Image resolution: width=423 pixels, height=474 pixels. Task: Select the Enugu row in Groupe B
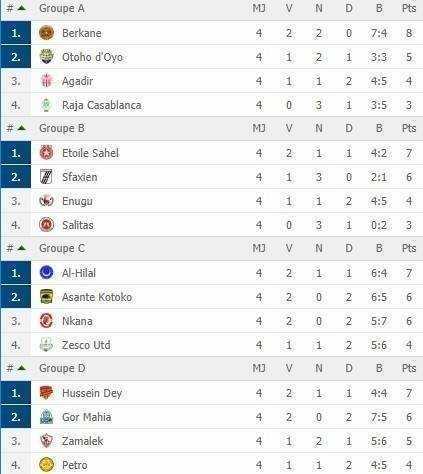point(211,201)
